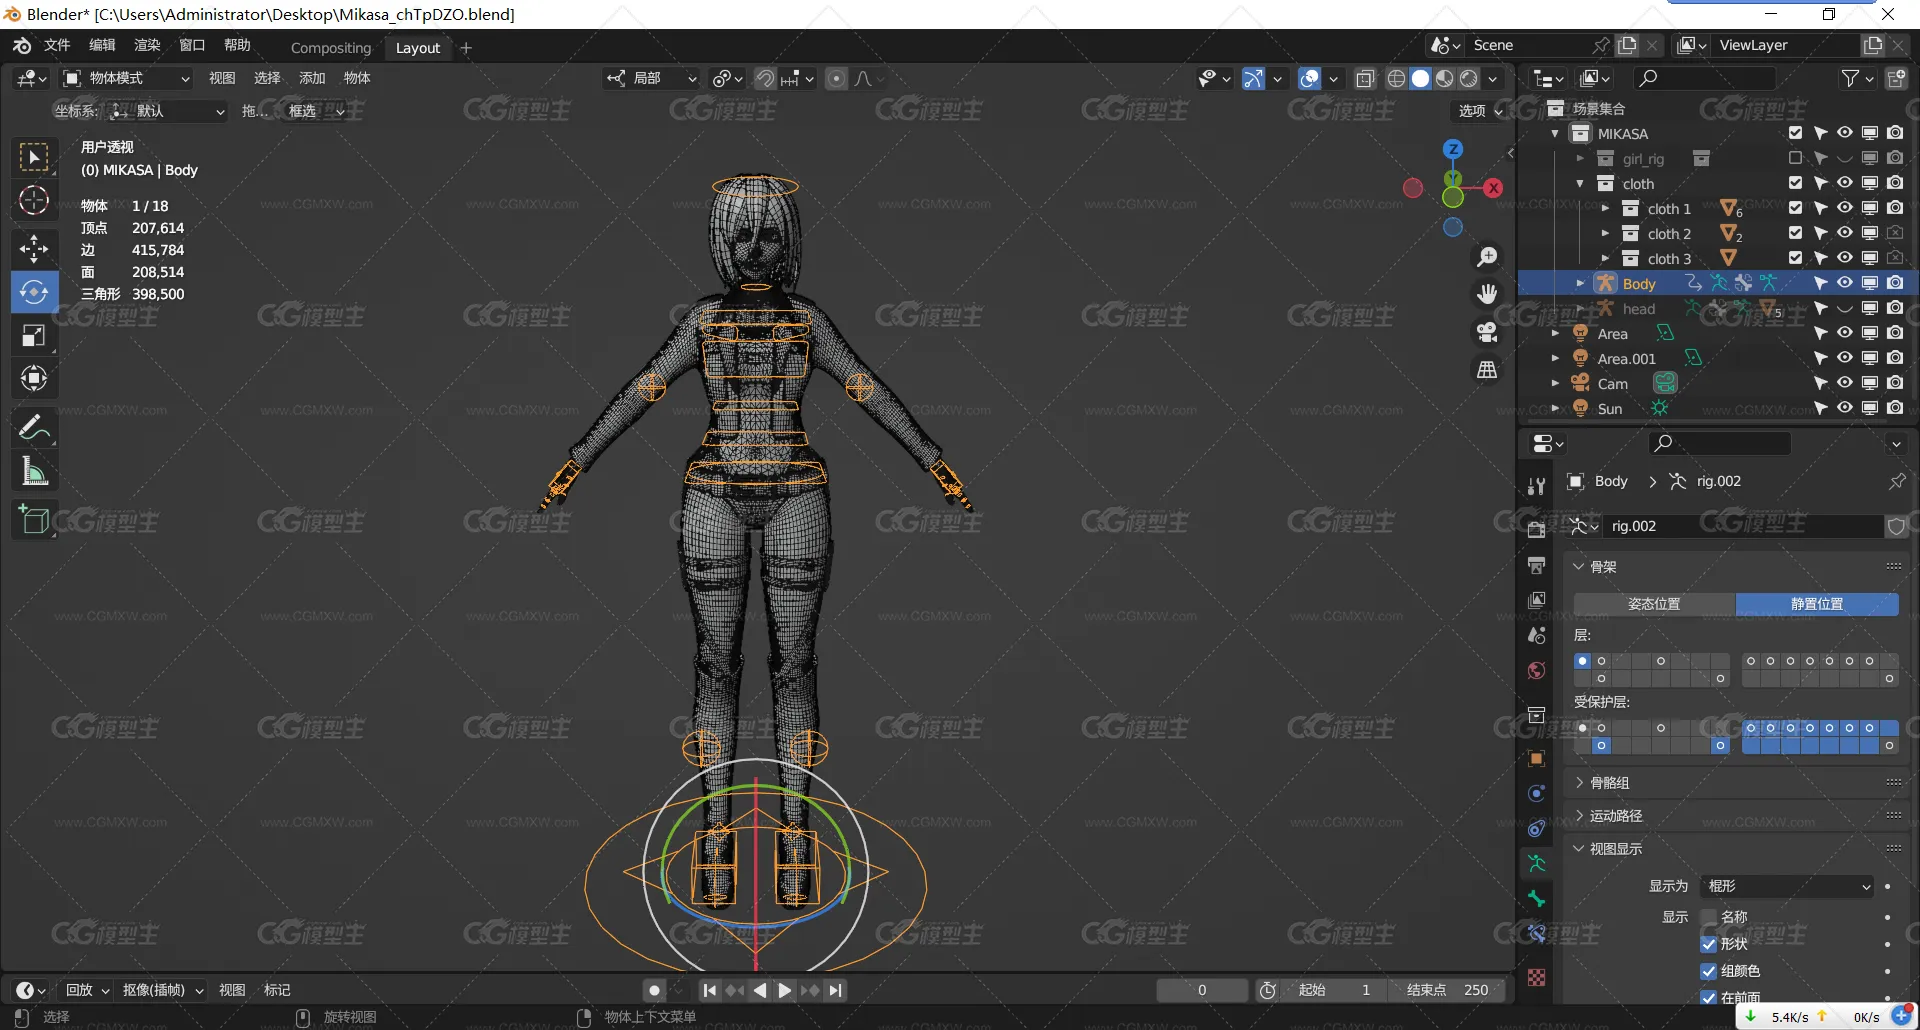Switch to wireframe viewport shading
The width and height of the screenshot is (1920, 1030).
(x=1397, y=79)
